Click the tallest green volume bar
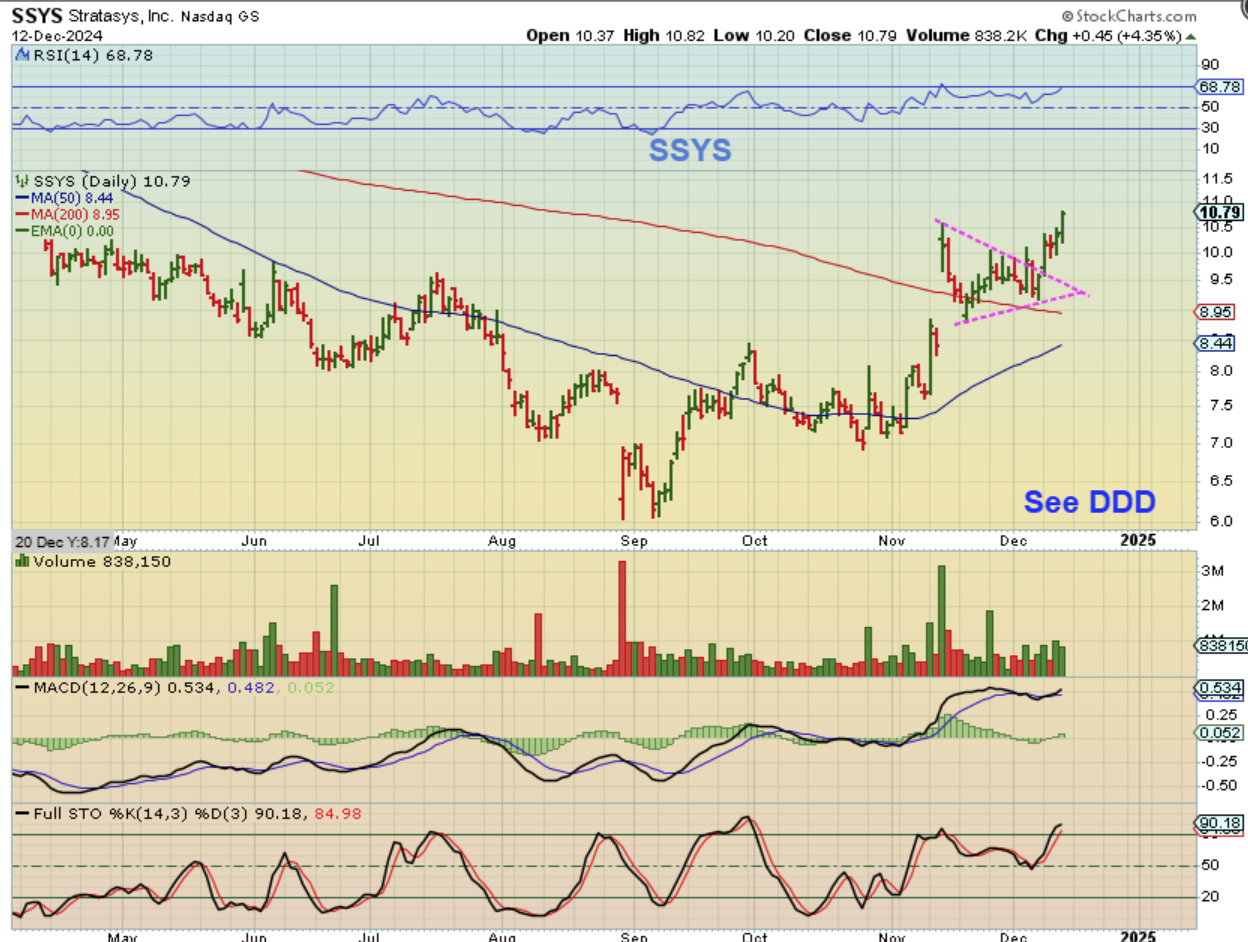The width and height of the screenshot is (1248, 942). click(x=941, y=622)
